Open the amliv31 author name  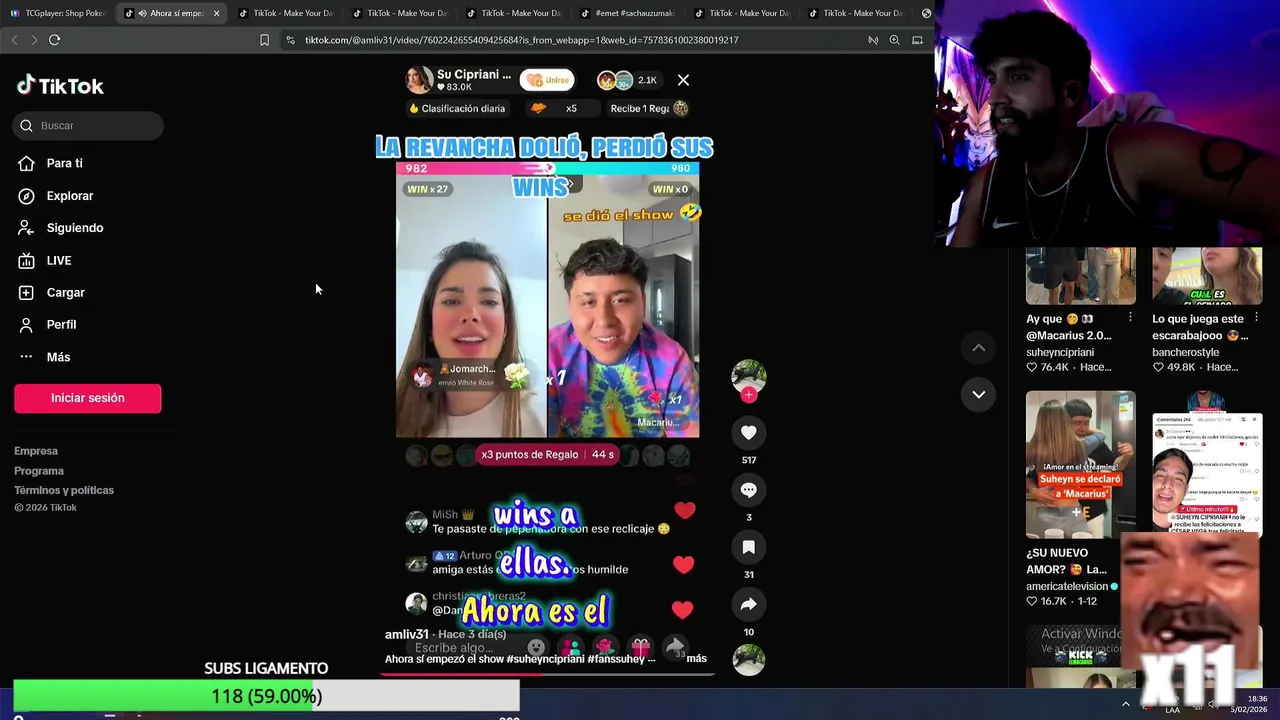[x=406, y=634]
